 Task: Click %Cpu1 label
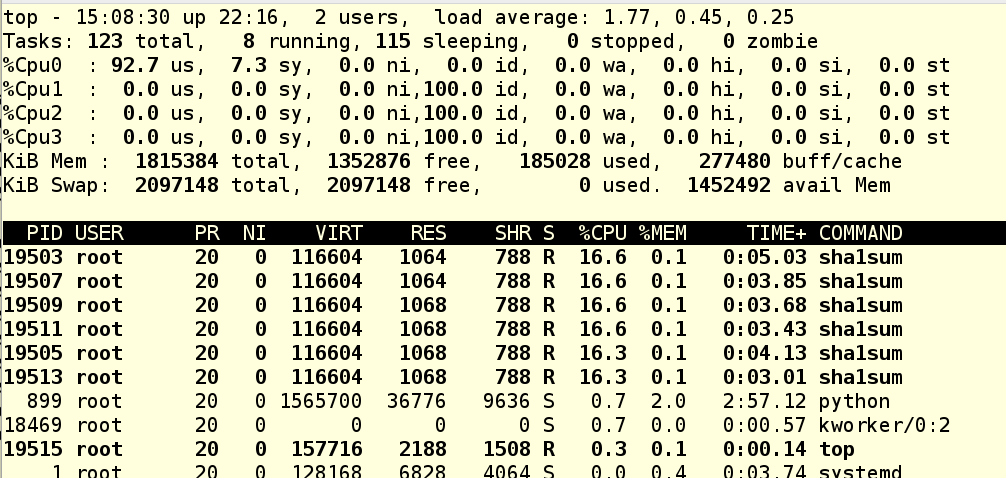[33, 89]
